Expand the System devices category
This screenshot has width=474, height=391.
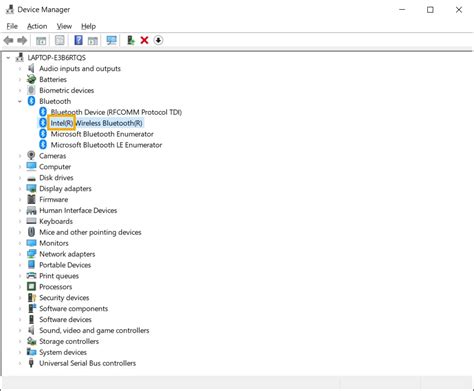[x=20, y=352]
